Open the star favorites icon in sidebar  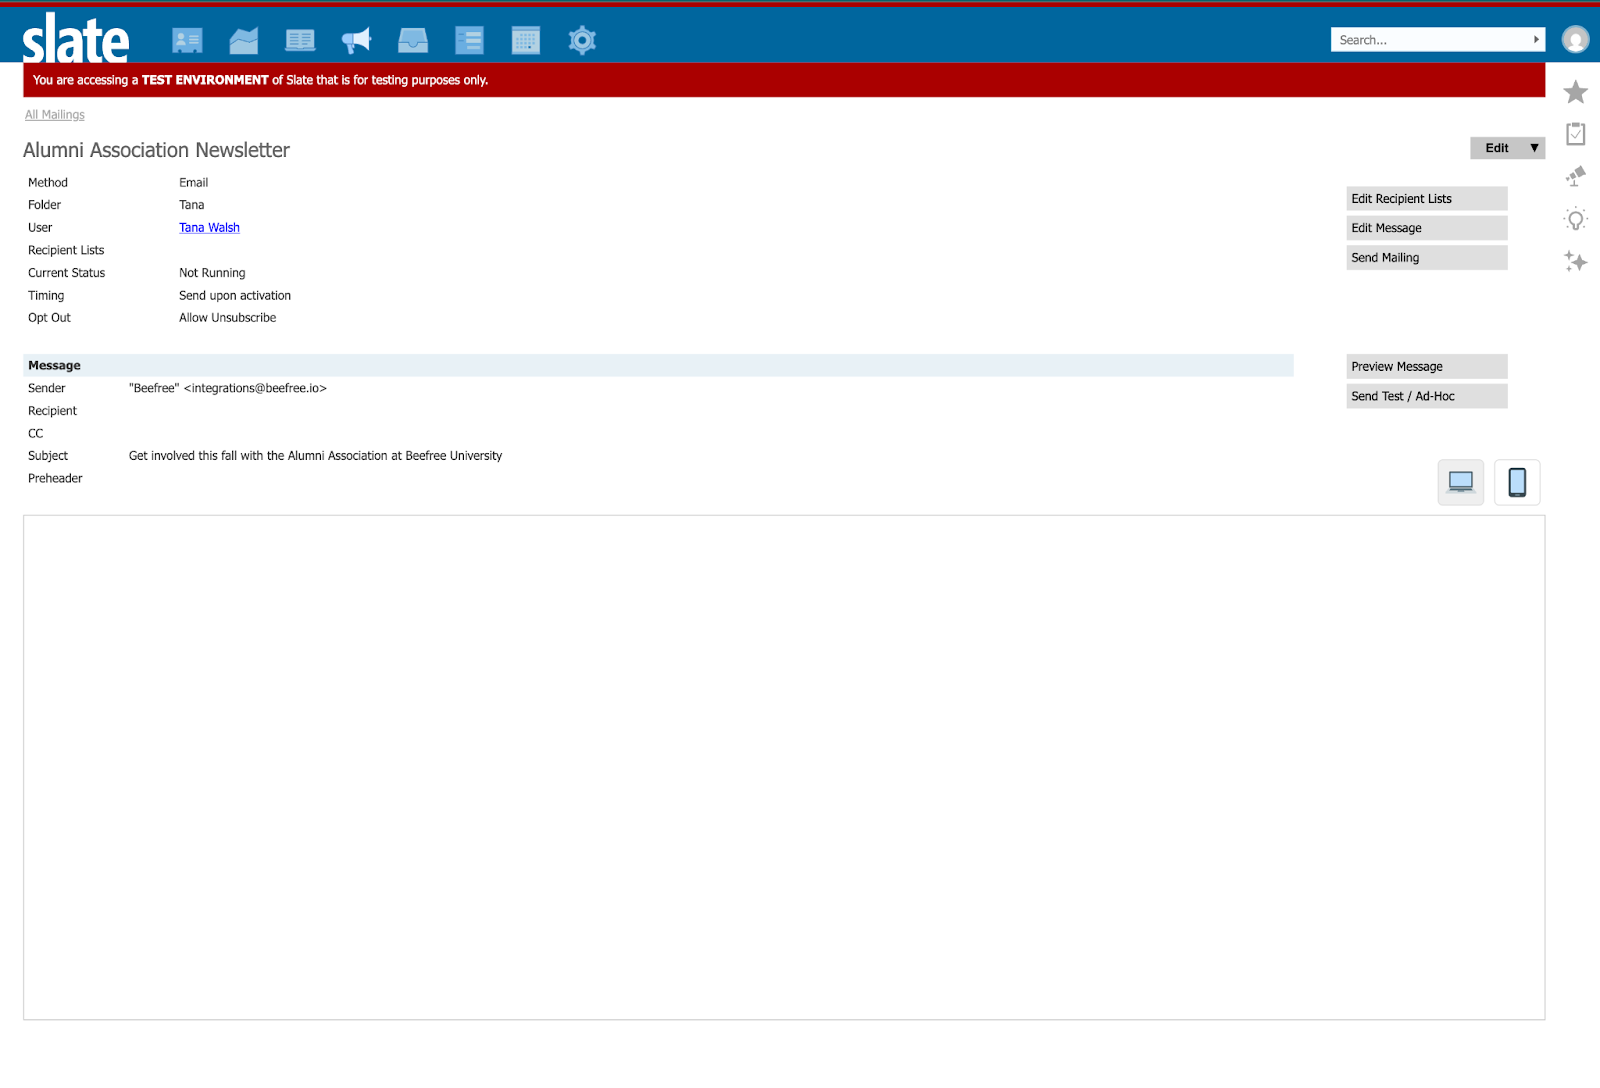point(1576,92)
